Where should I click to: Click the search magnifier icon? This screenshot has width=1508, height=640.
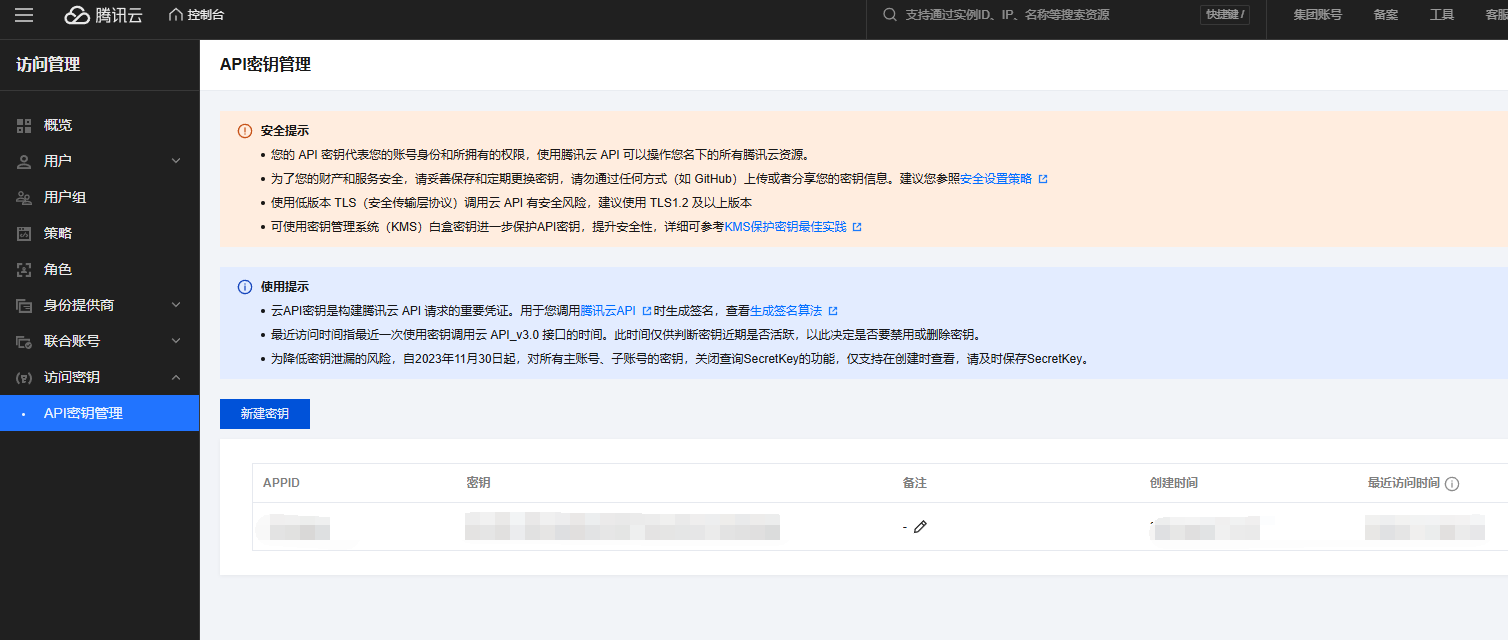[889, 14]
